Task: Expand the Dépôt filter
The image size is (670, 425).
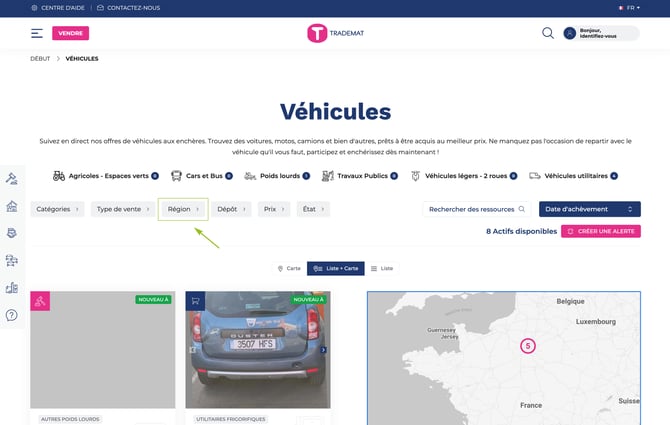Action: [231, 209]
